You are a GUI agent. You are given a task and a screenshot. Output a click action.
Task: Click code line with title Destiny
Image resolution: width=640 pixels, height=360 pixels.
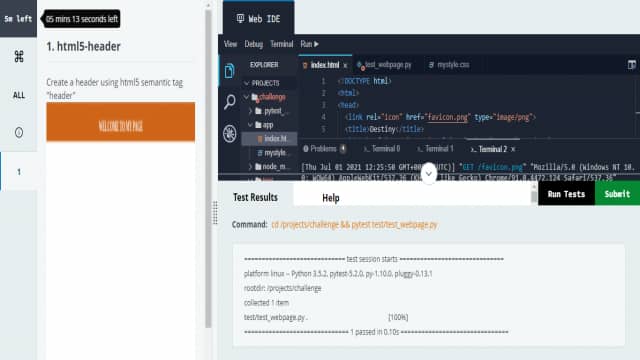384,129
